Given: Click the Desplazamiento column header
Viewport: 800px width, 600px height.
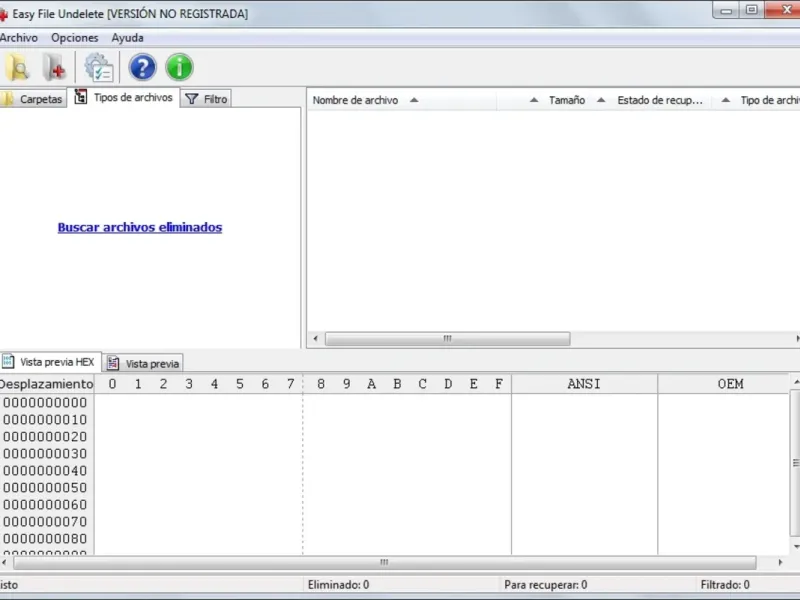Looking at the screenshot, I should point(46,384).
